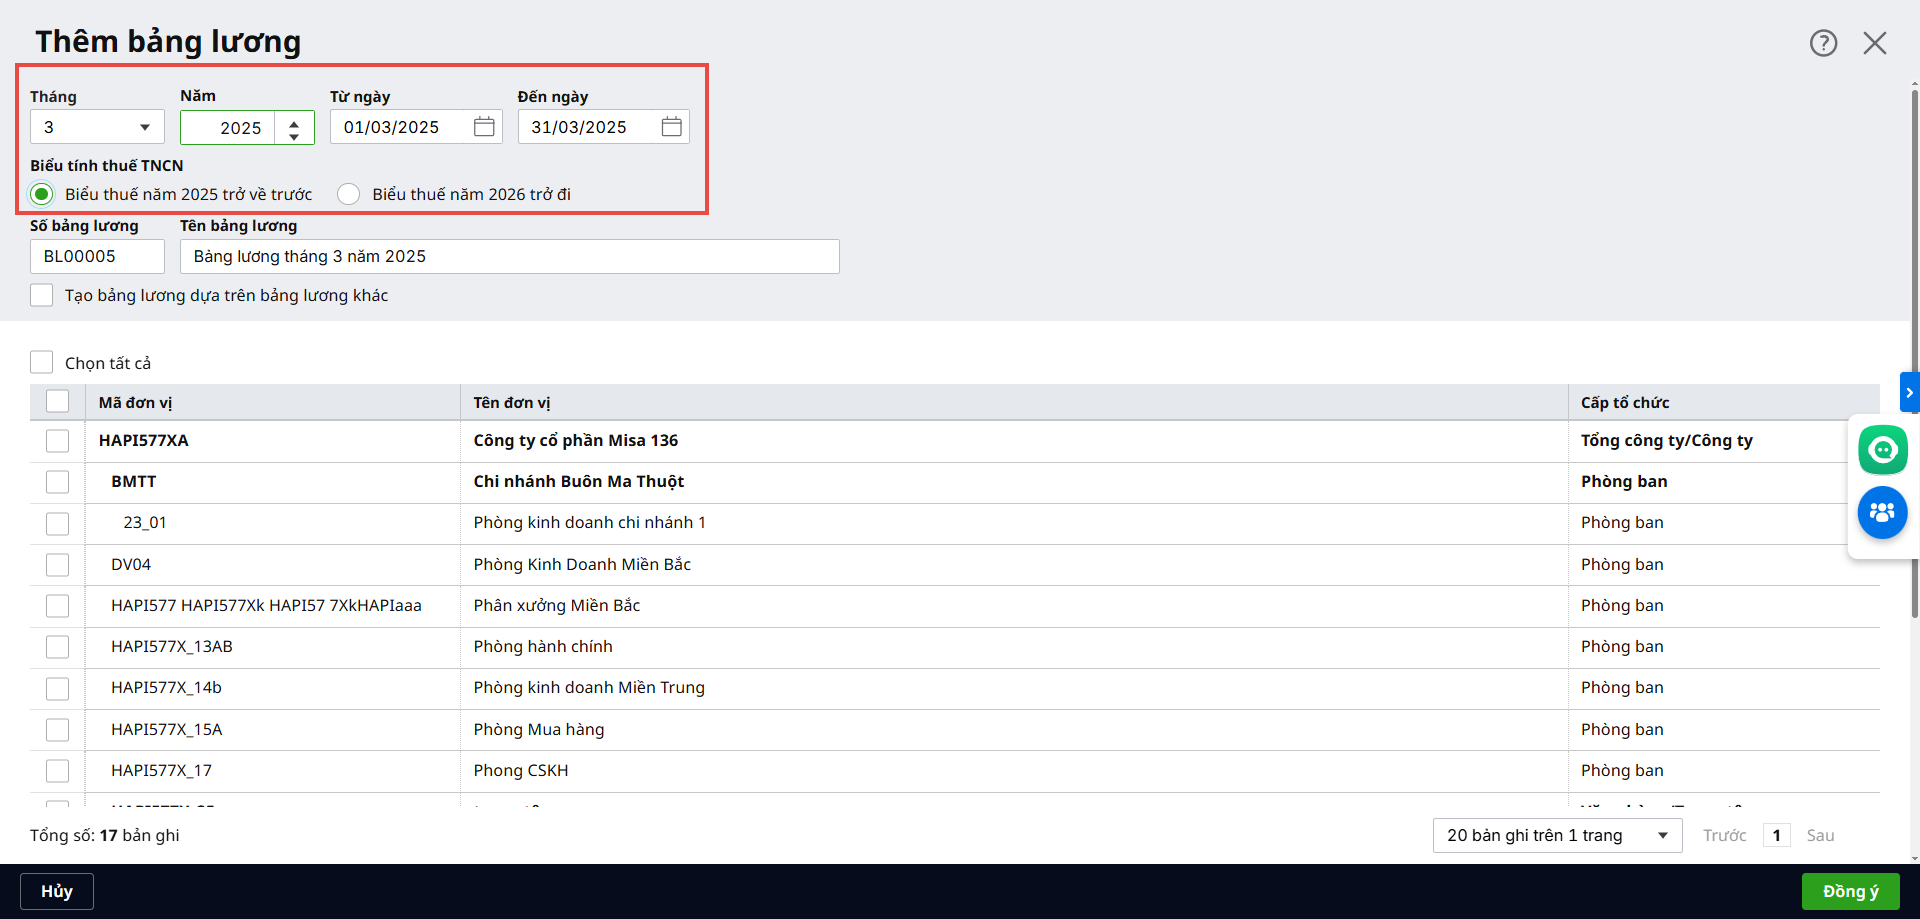Select Biểu thuế năm 2025 trở về trước
The width and height of the screenshot is (1920, 919).
click(42, 194)
